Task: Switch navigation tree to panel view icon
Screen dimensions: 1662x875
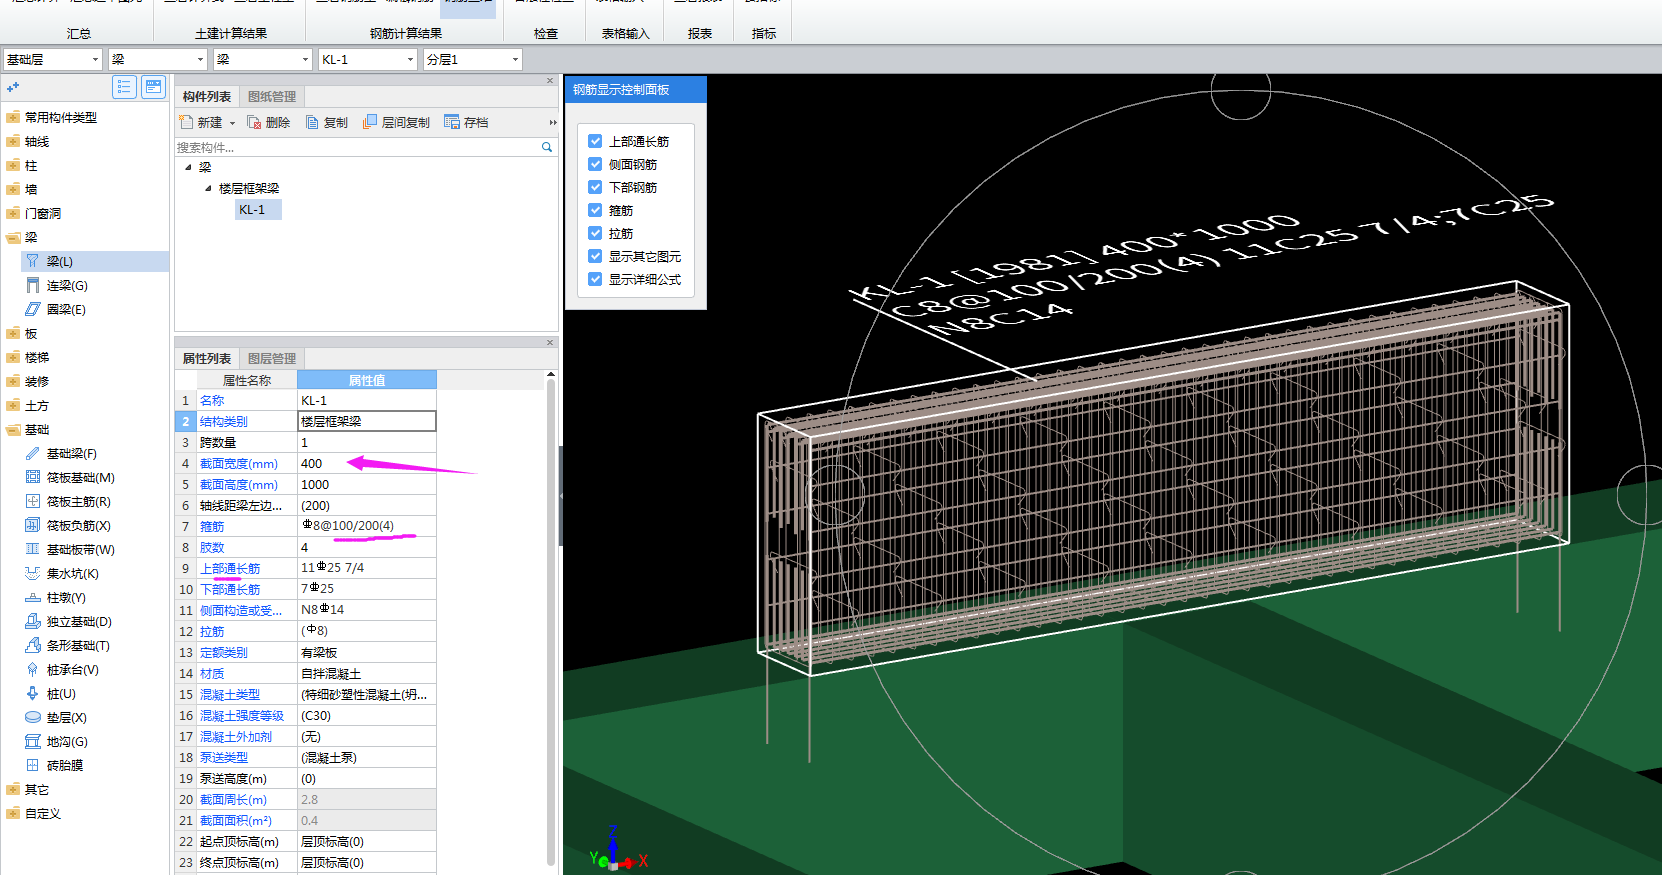Action: [153, 87]
